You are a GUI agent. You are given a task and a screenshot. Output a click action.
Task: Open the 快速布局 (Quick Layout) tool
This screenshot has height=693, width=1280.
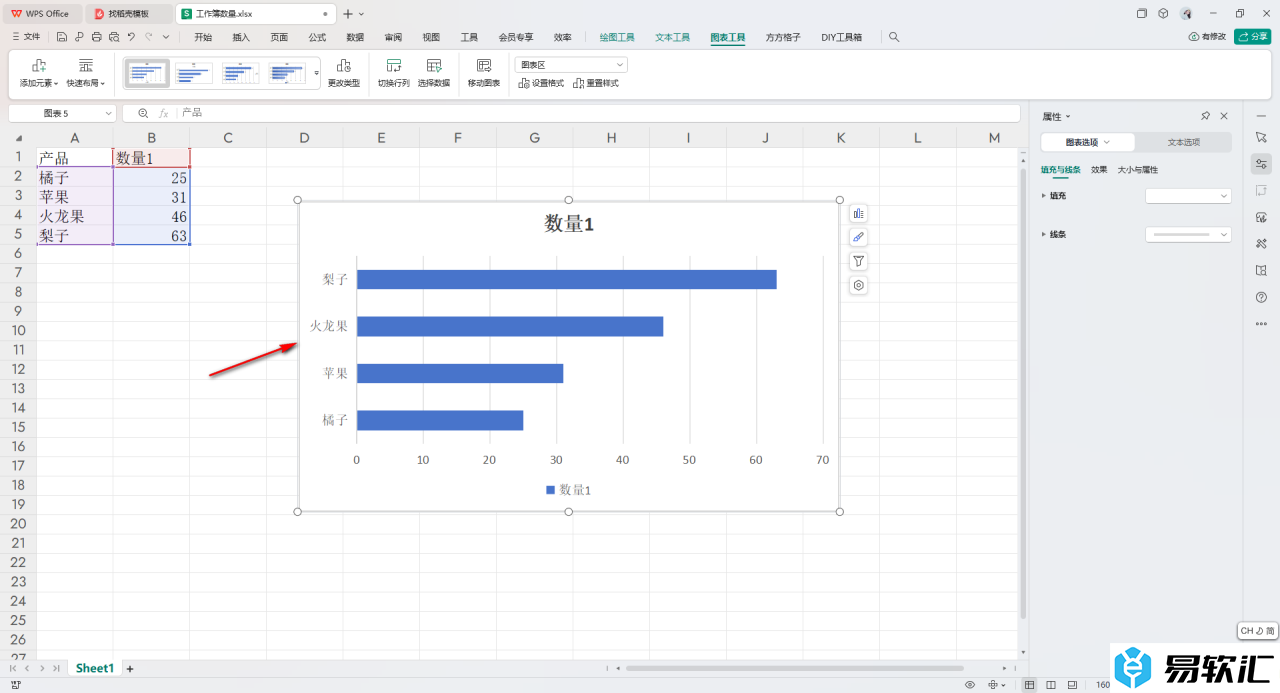click(86, 73)
